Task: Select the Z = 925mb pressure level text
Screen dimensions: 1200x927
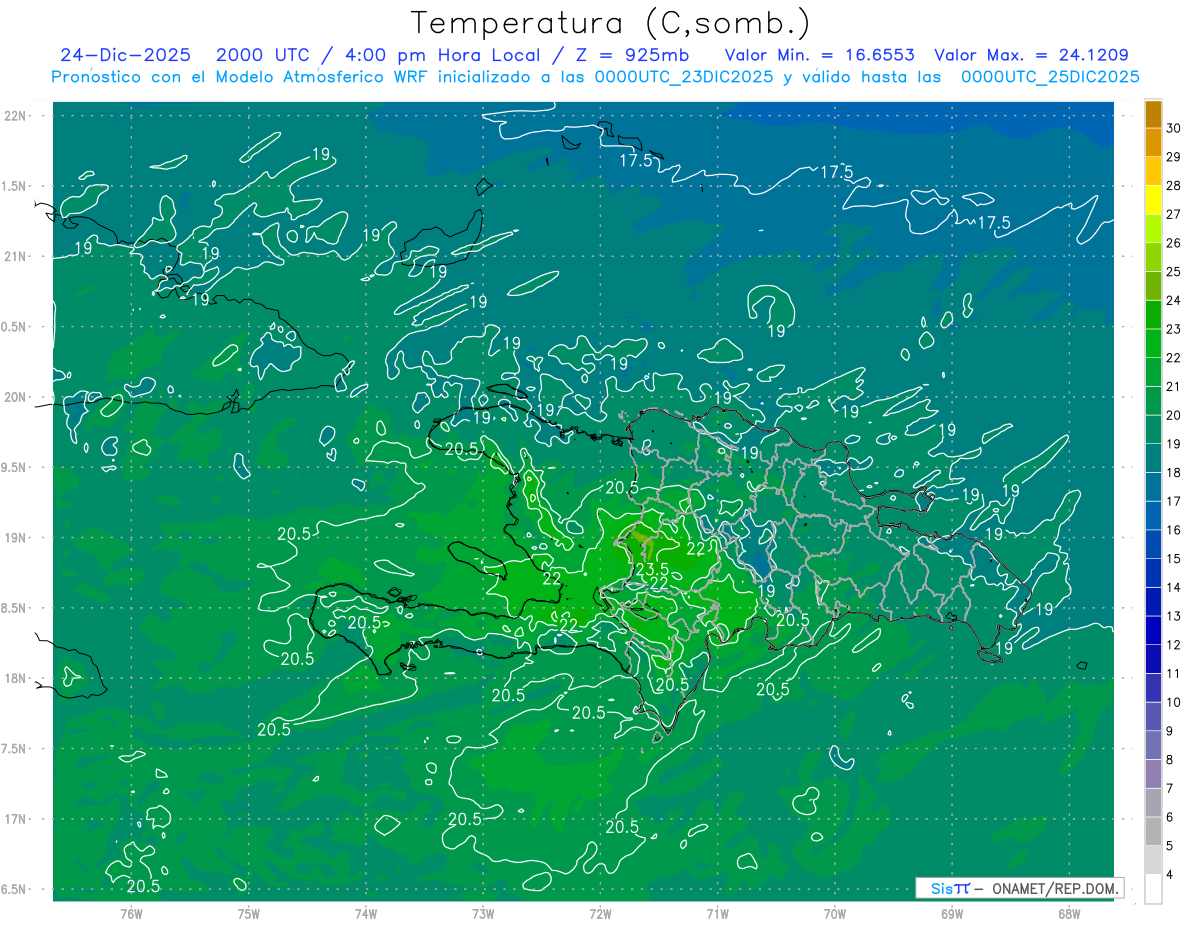Action: [x=634, y=55]
